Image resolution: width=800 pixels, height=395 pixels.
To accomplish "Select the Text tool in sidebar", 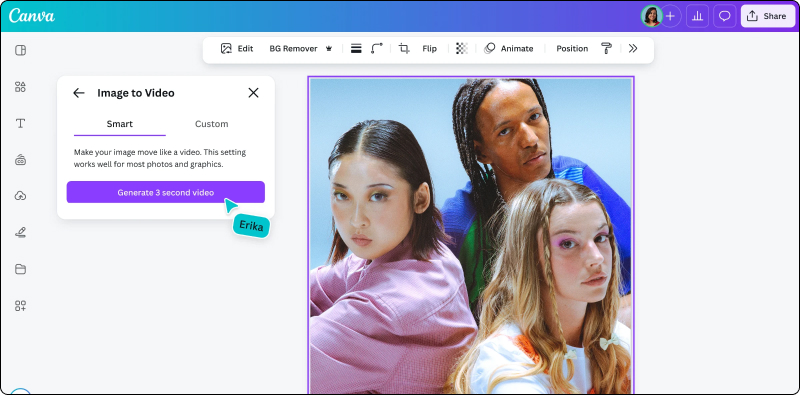I will [x=20, y=124].
